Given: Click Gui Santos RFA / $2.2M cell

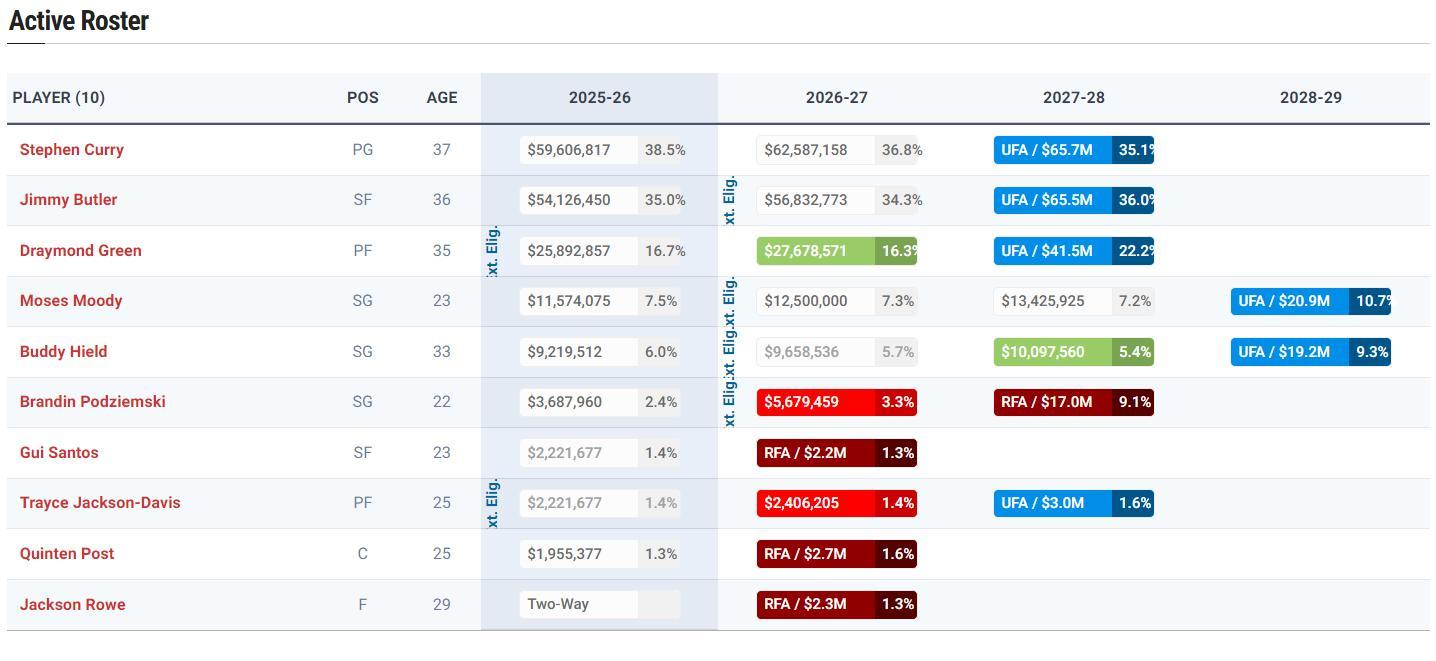Looking at the screenshot, I should tap(815, 453).
